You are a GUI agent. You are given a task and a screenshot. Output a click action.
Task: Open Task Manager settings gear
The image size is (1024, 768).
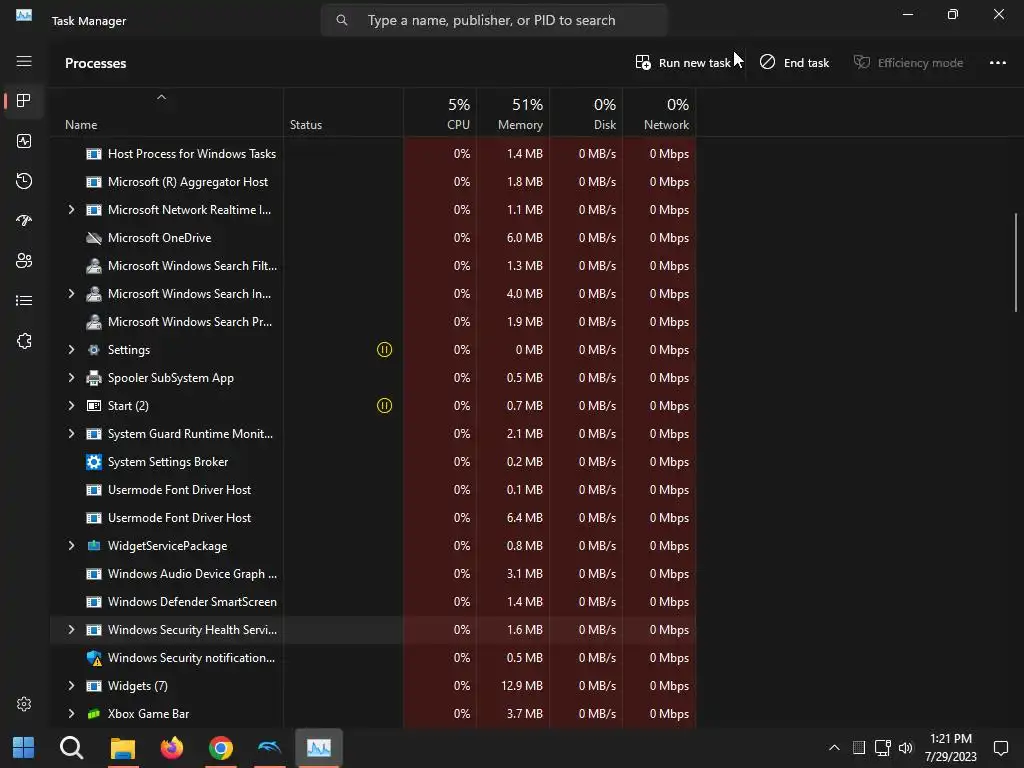24,704
